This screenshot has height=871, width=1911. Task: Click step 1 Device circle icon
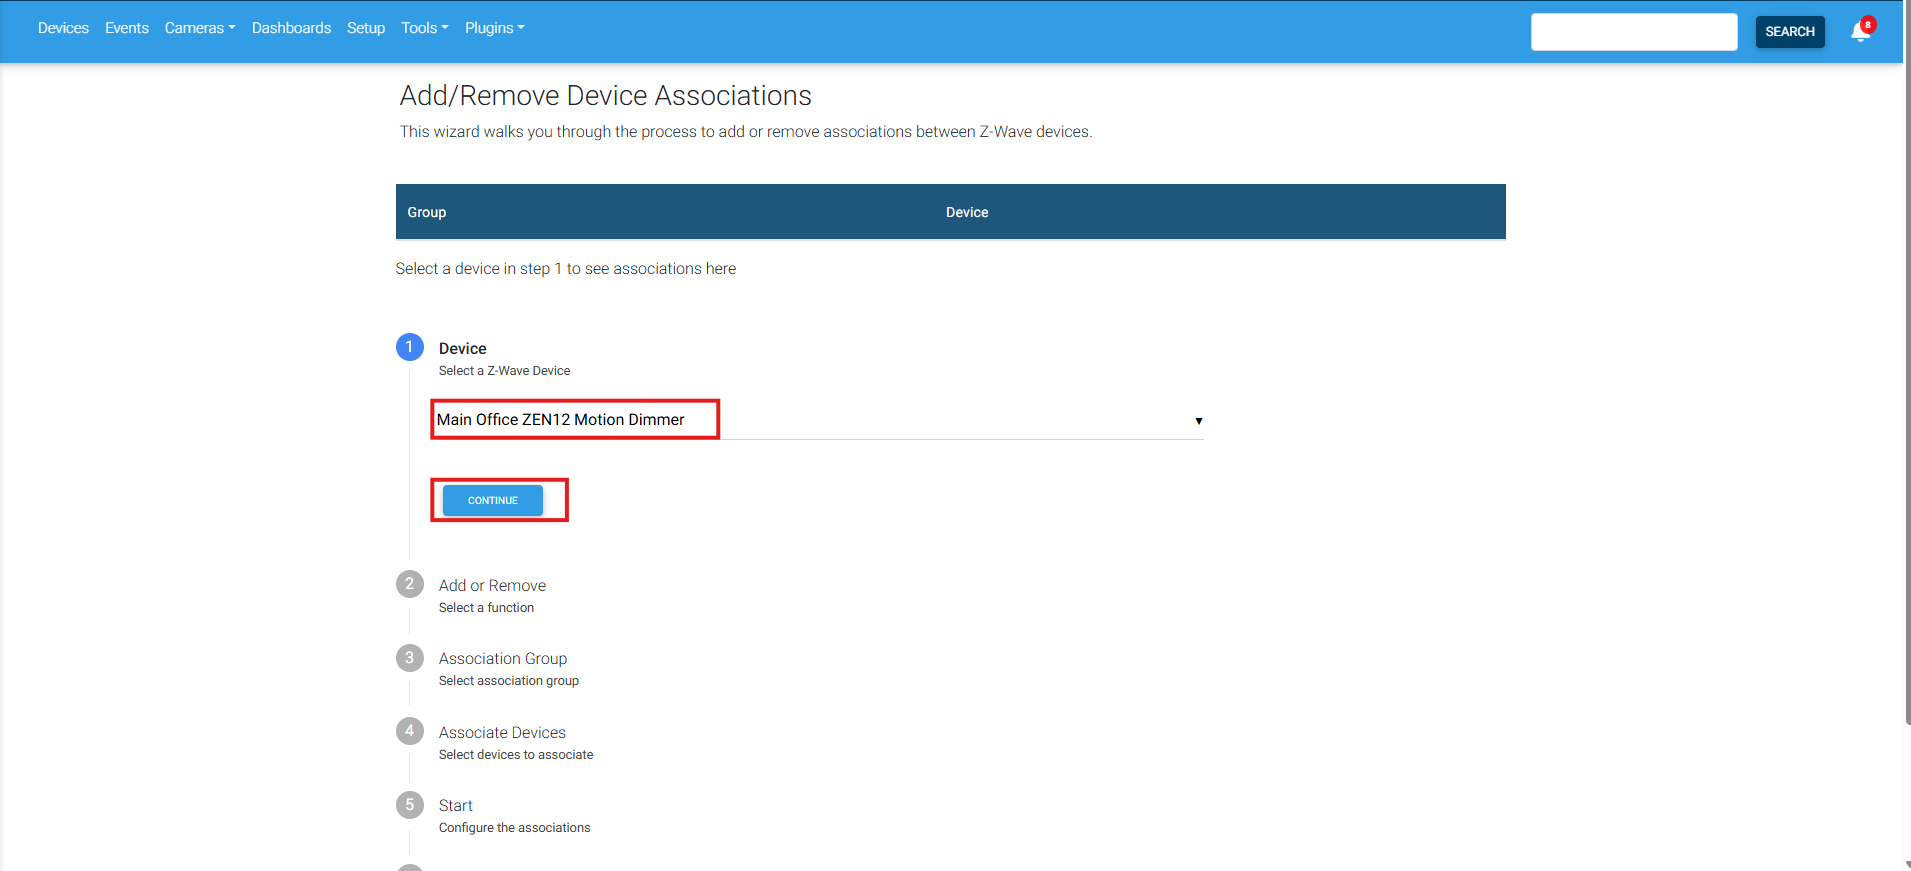point(410,347)
